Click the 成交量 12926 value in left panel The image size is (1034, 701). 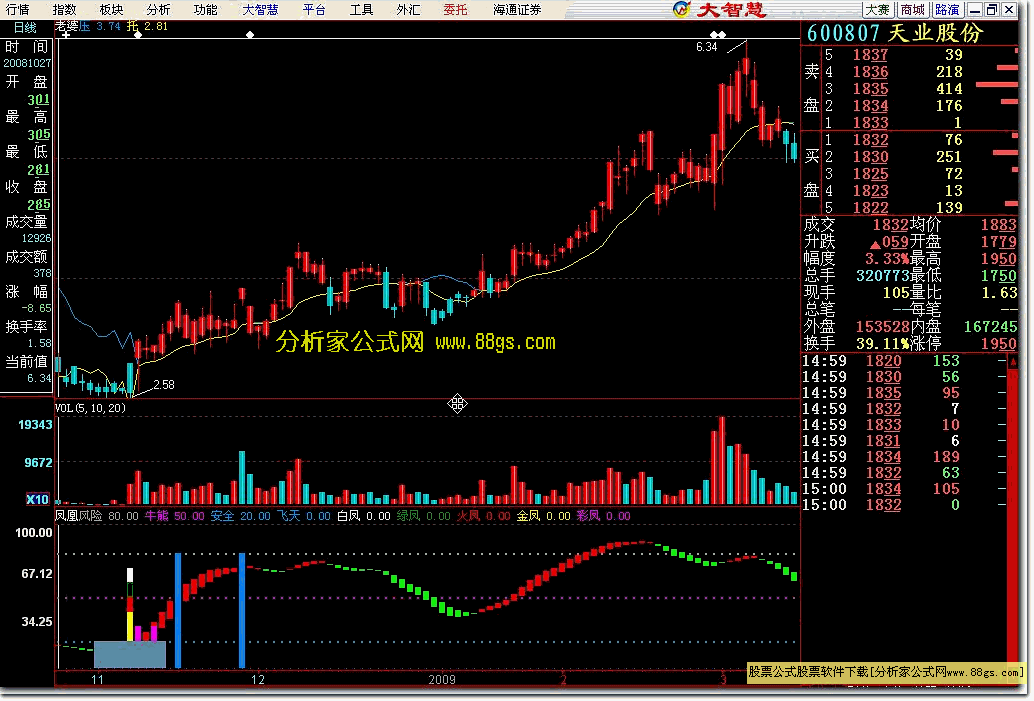point(36,238)
